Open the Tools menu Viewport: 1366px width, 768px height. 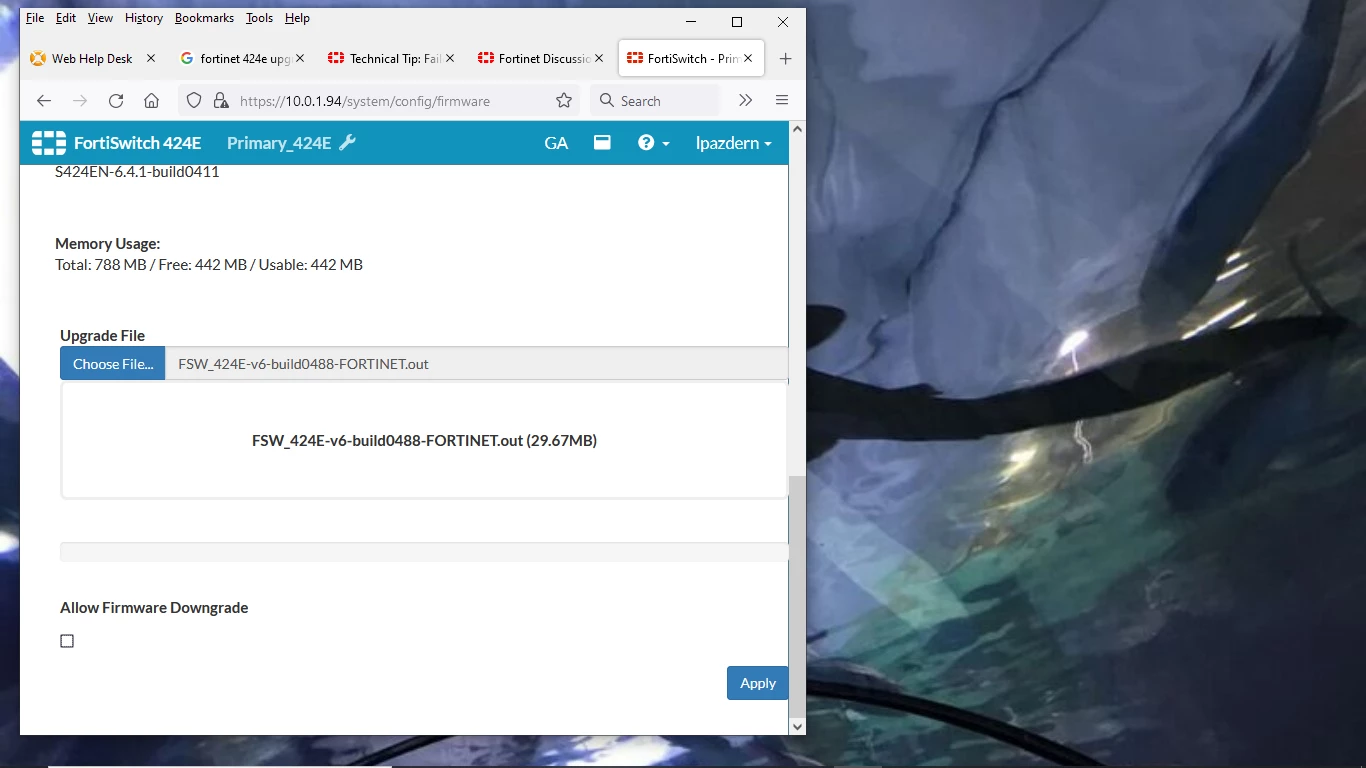[259, 18]
